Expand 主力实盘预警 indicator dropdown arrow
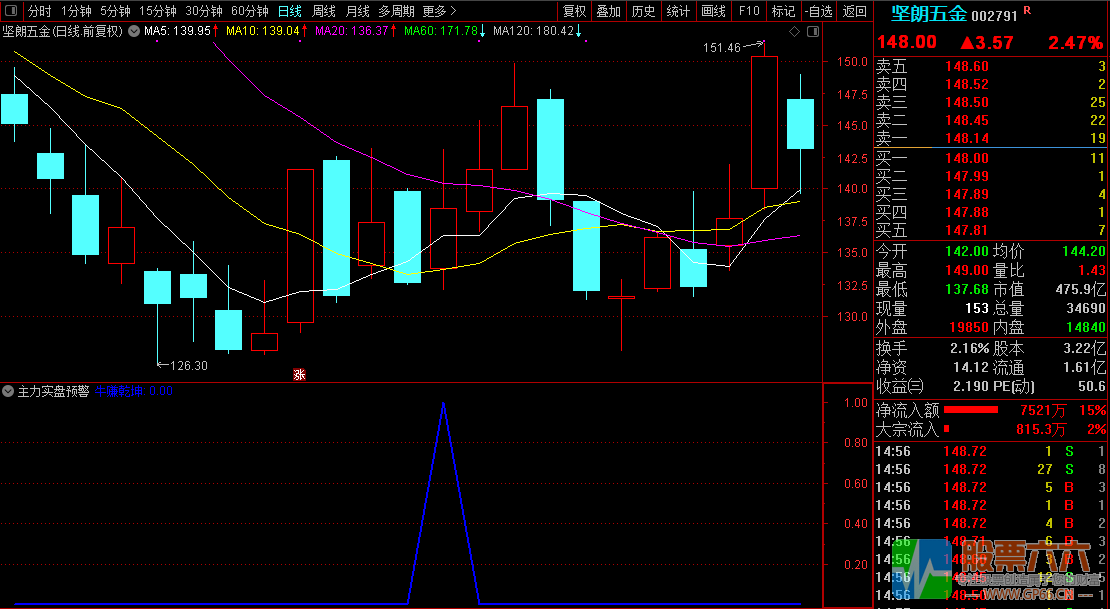The image size is (1110, 609). [9, 391]
